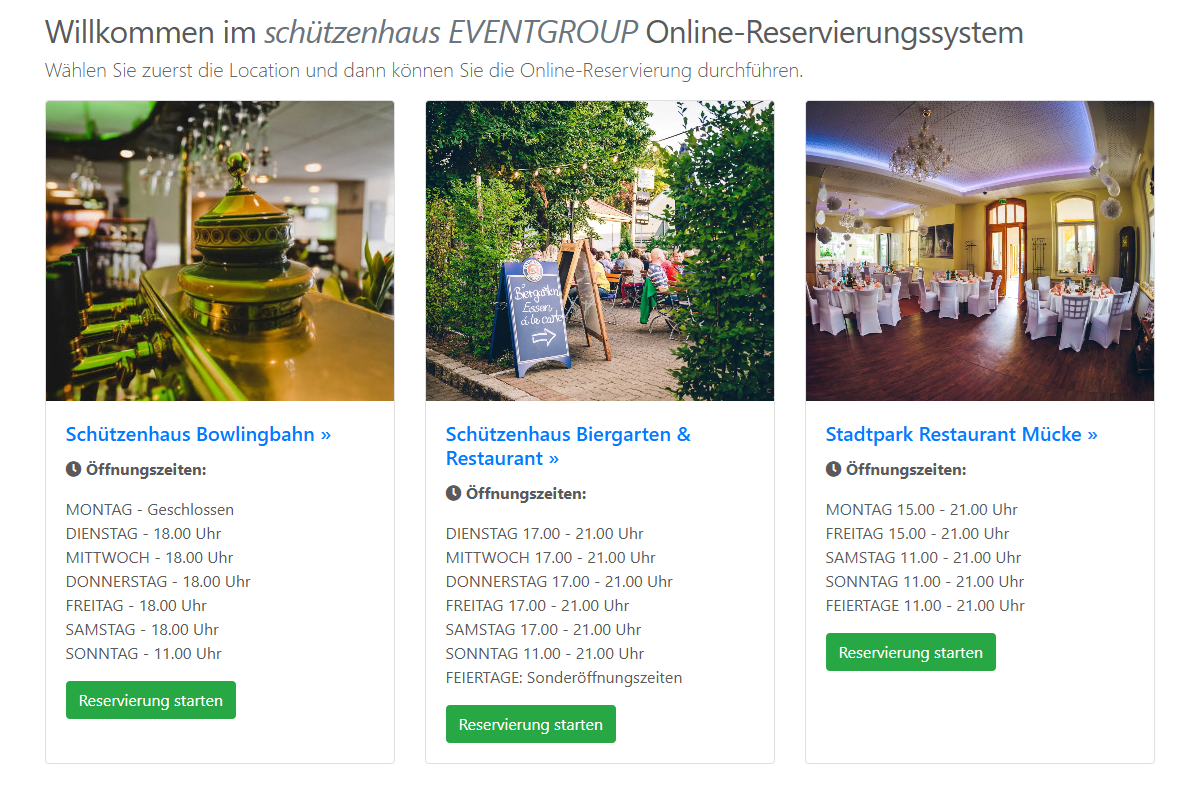
Task: Click the Willkommen page heading
Action: click(534, 32)
